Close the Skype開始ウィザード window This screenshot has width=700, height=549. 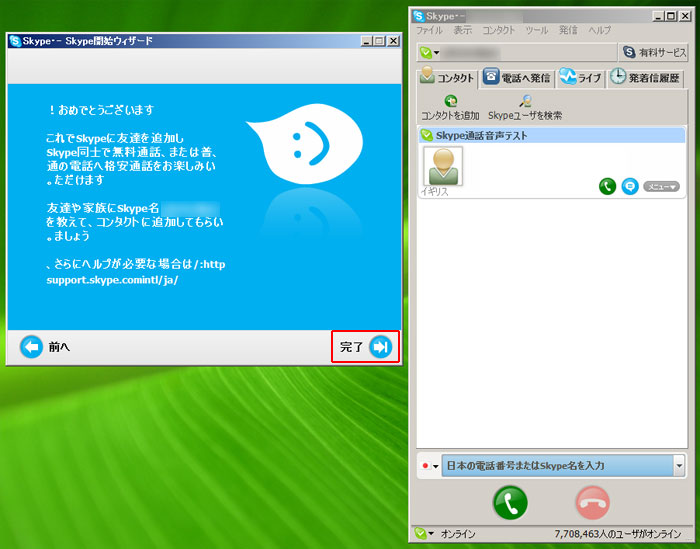393,41
